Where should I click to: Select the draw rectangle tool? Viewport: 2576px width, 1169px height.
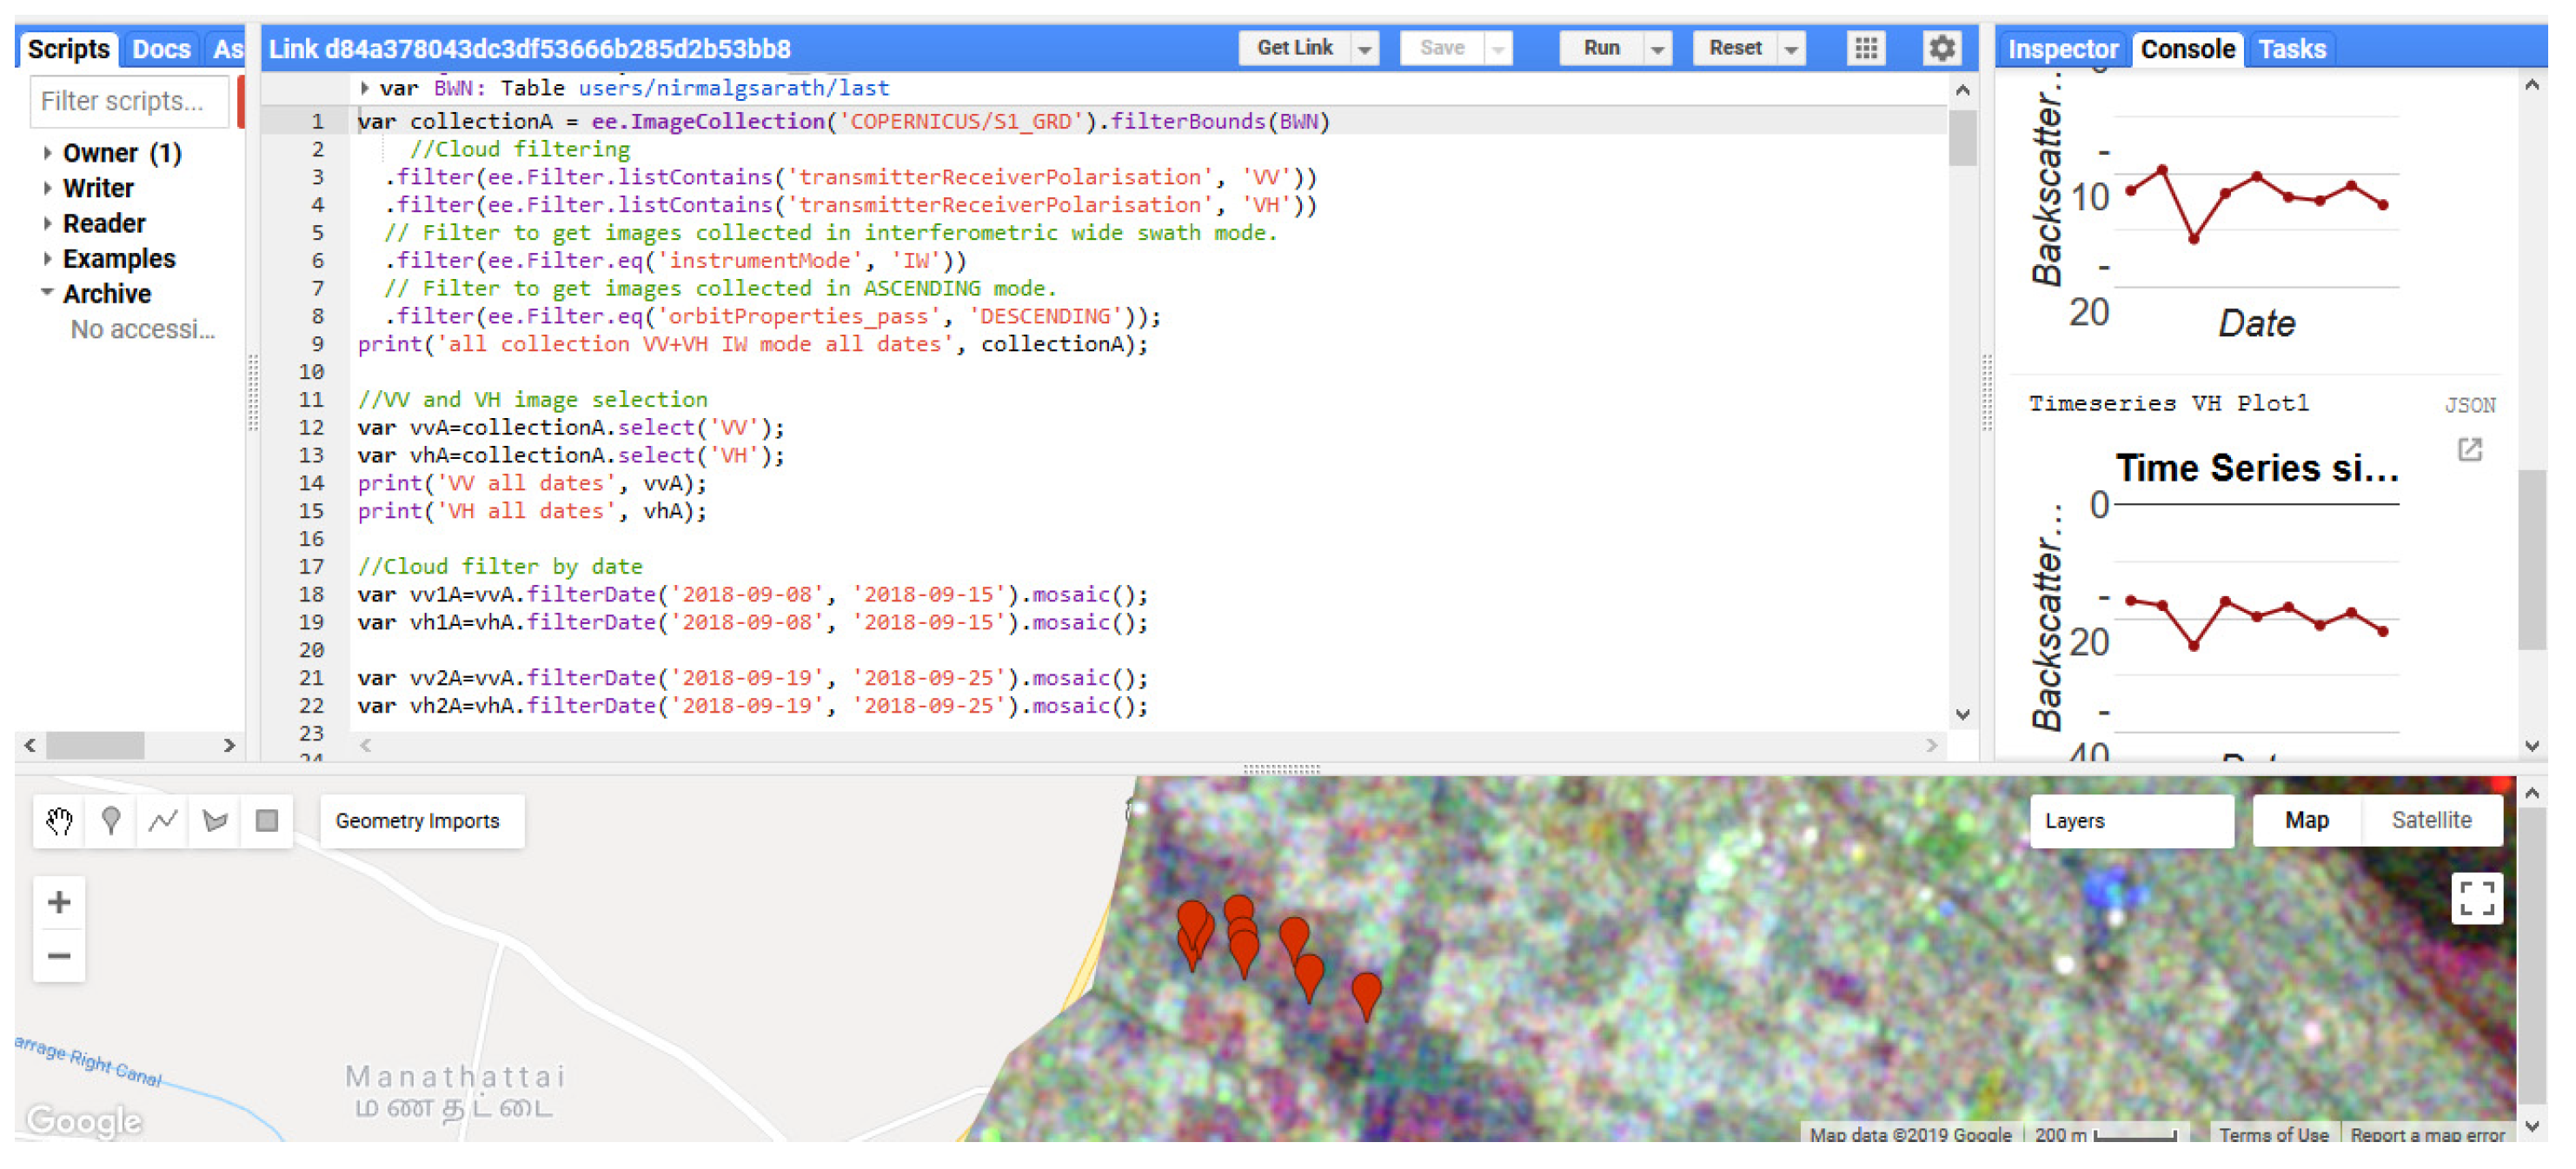[x=267, y=821]
